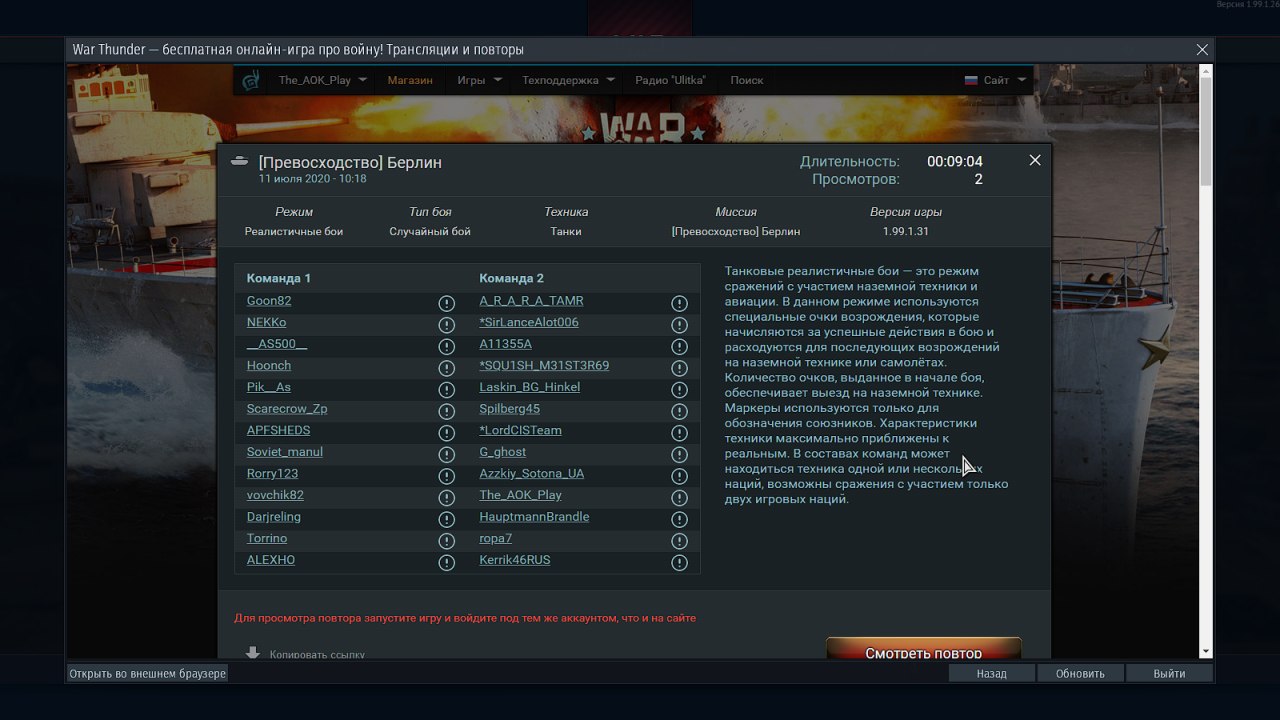Click the info icon beside Soviet_manul
The width and height of the screenshot is (1280, 720).
point(447,454)
